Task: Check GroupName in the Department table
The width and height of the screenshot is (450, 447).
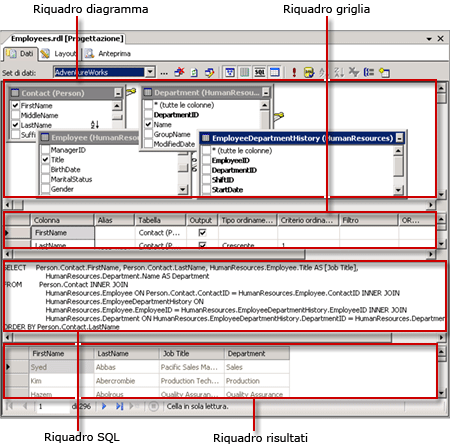Action: tap(148, 134)
